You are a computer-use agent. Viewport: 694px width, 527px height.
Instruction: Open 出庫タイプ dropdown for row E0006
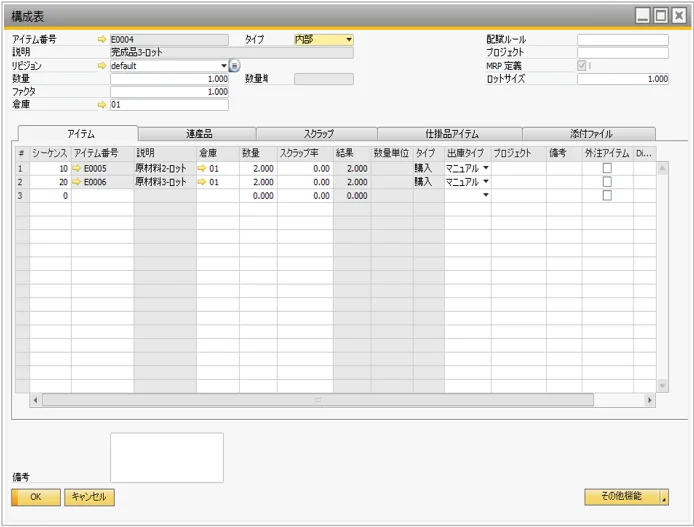tap(486, 181)
